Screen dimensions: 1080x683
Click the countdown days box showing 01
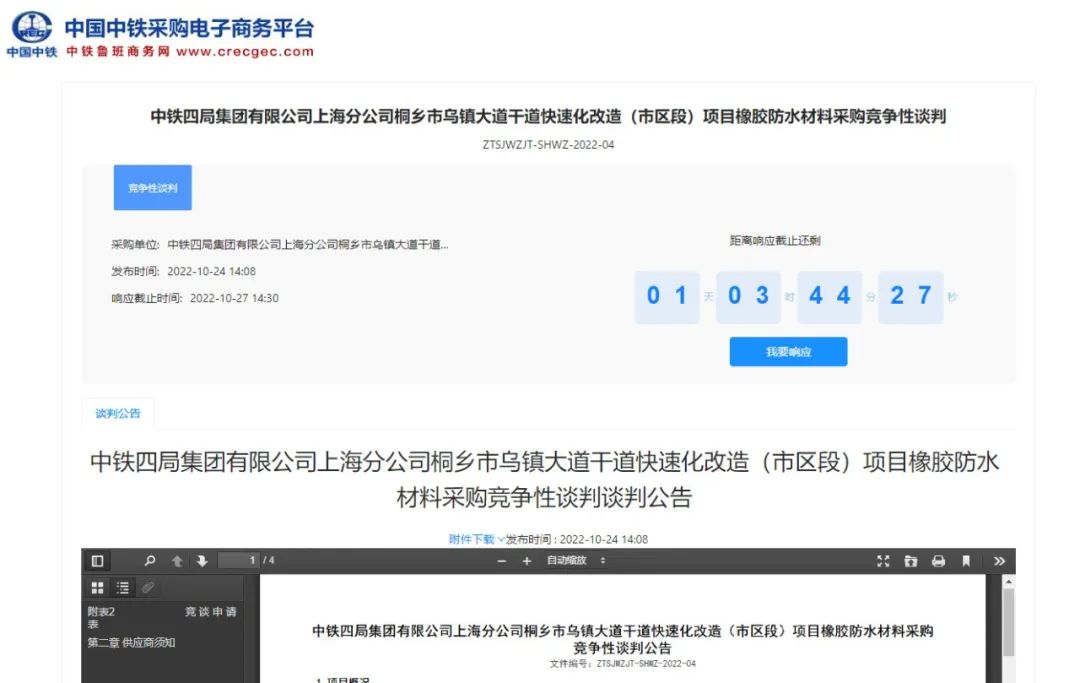point(667,297)
